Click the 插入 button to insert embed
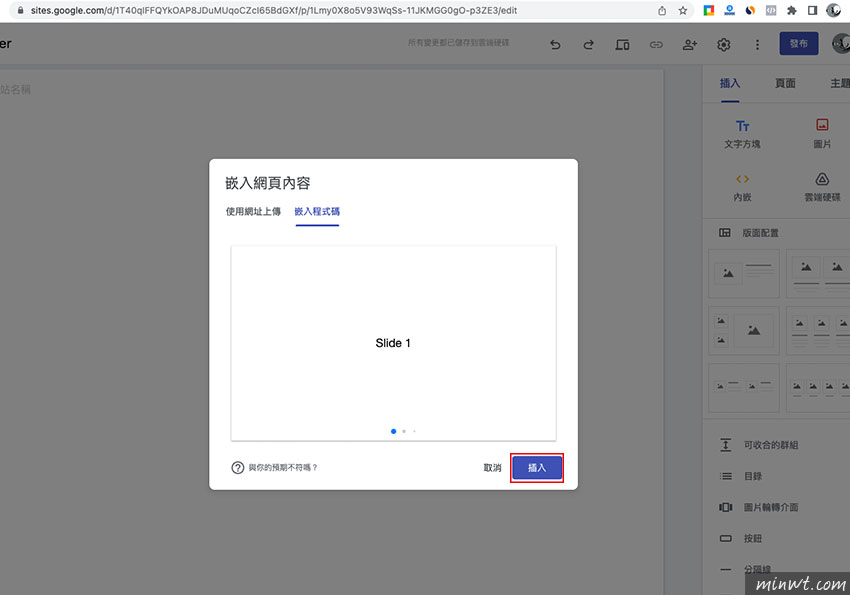 [537, 468]
